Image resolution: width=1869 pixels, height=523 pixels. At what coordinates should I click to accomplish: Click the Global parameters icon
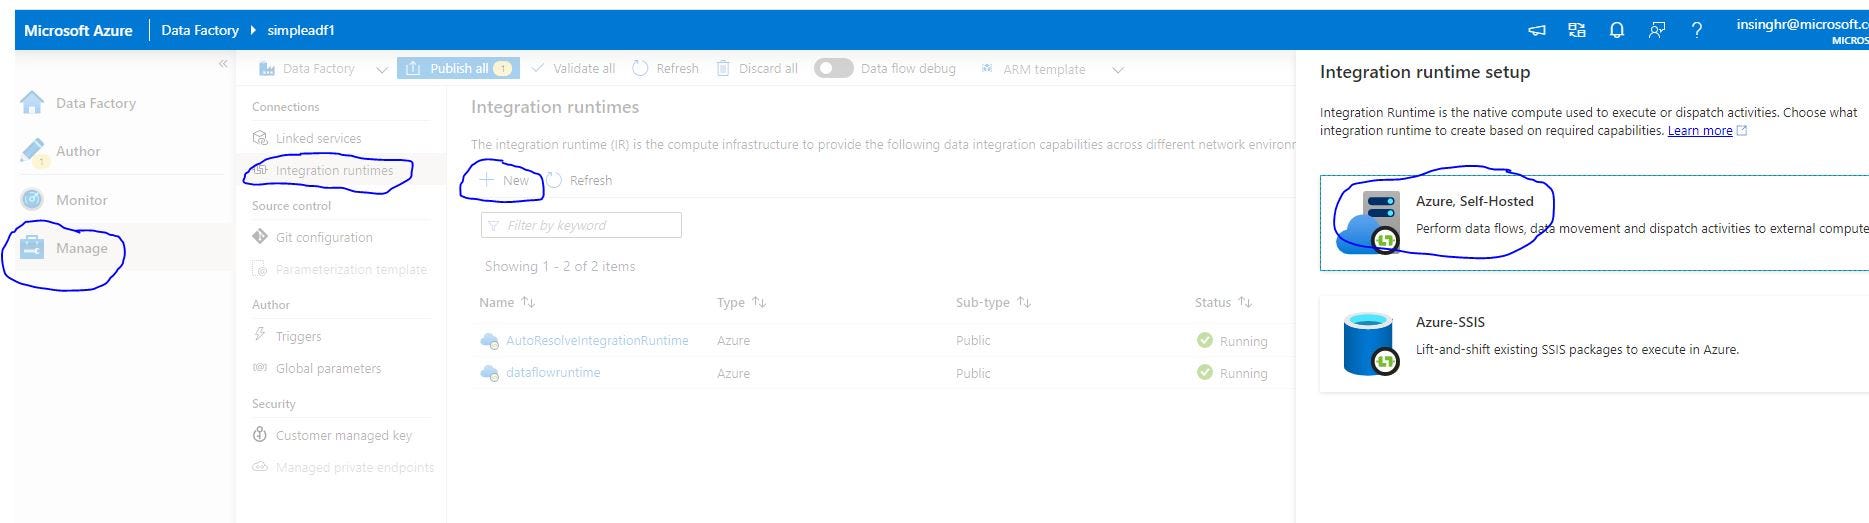point(260,368)
